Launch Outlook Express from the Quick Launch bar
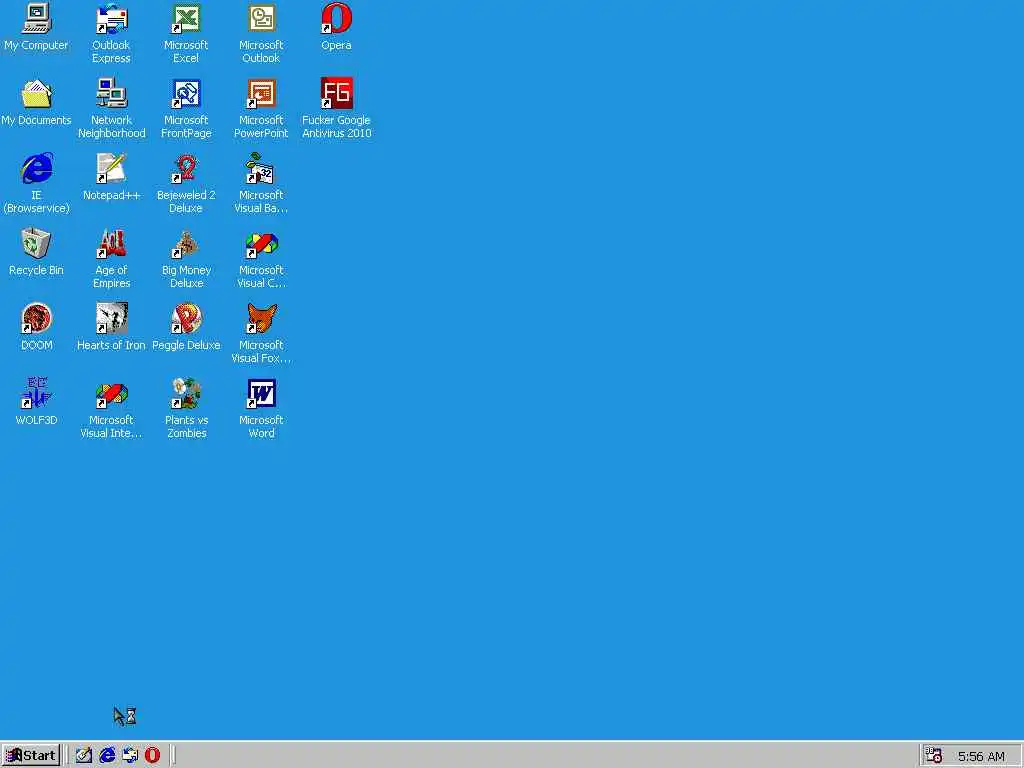The height and width of the screenshot is (768, 1024). 129,756
